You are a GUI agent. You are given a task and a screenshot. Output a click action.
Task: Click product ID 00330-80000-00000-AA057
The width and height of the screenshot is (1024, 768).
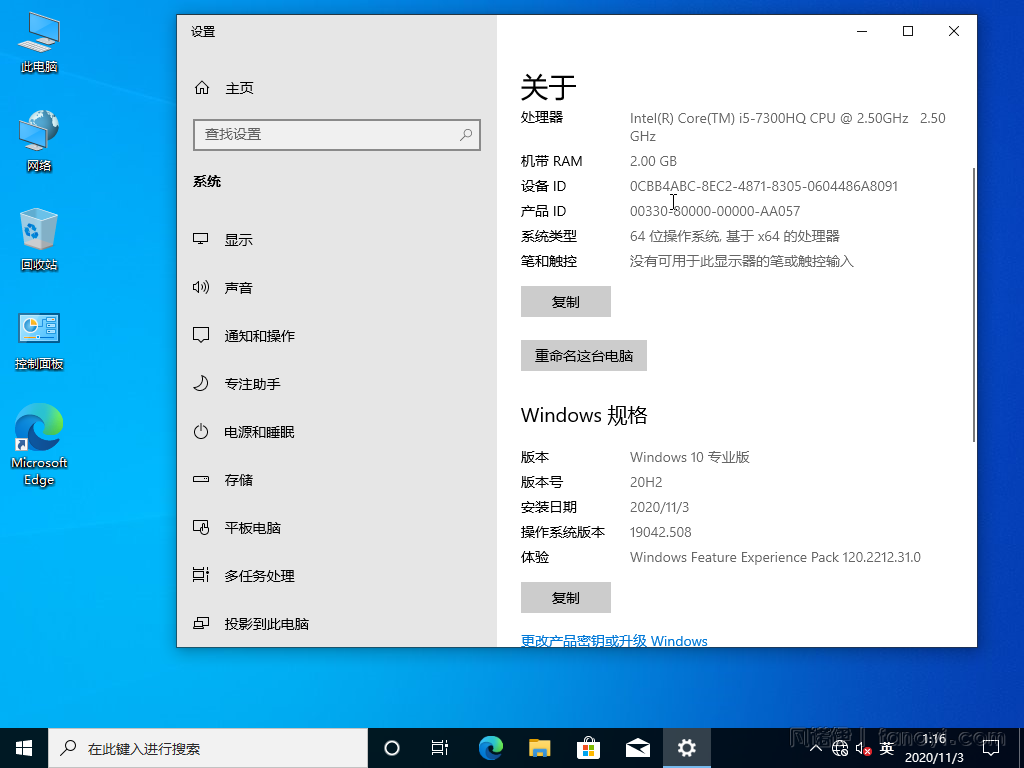click(x=714, y=211)
